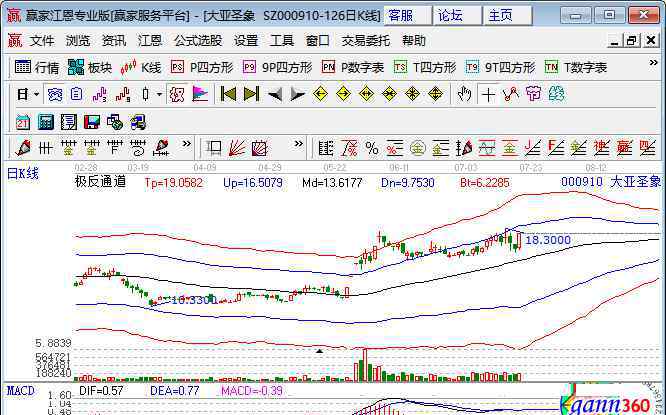Open the 窗口 menu
This screenshot has height=415, width=666.
click(318, 41)
